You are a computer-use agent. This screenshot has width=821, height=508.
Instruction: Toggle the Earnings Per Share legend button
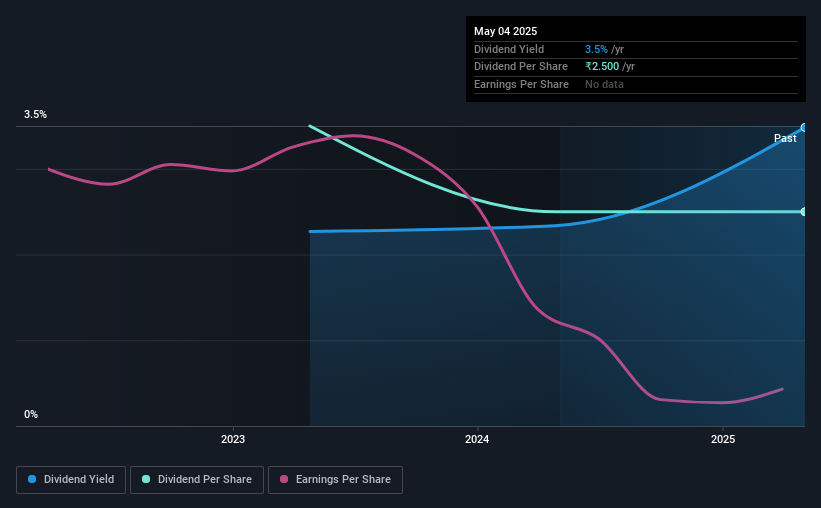tap(335, 480)
